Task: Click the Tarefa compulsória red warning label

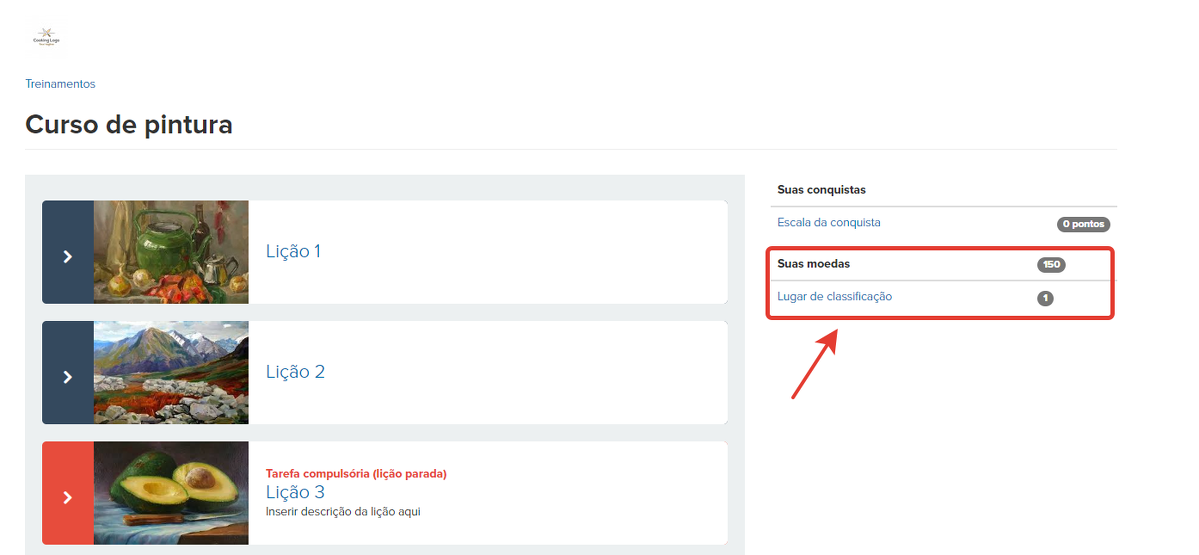Action: 355,474
